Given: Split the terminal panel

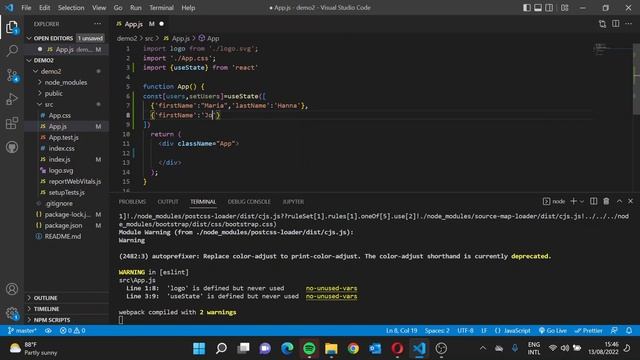Looking at the screenshot, I should point(593,201).
